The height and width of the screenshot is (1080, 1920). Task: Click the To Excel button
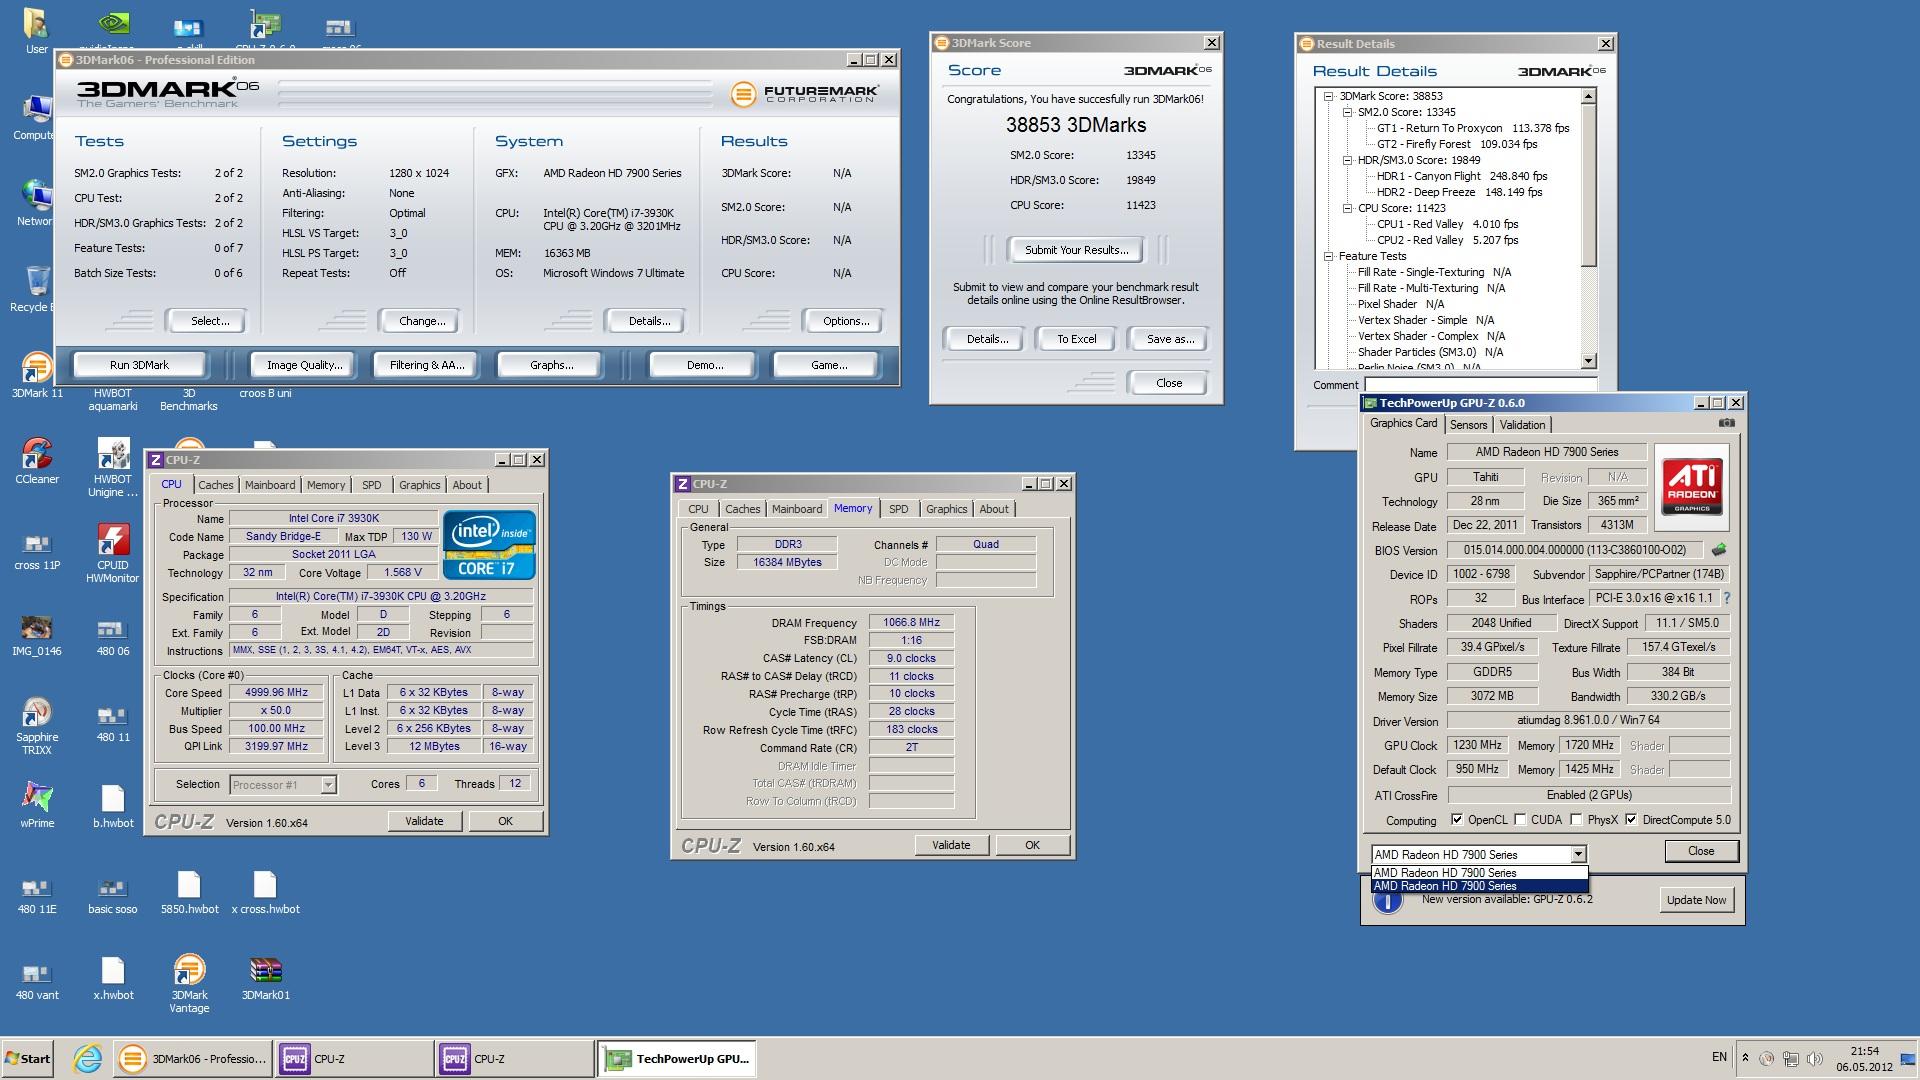tap(1076, 339)
